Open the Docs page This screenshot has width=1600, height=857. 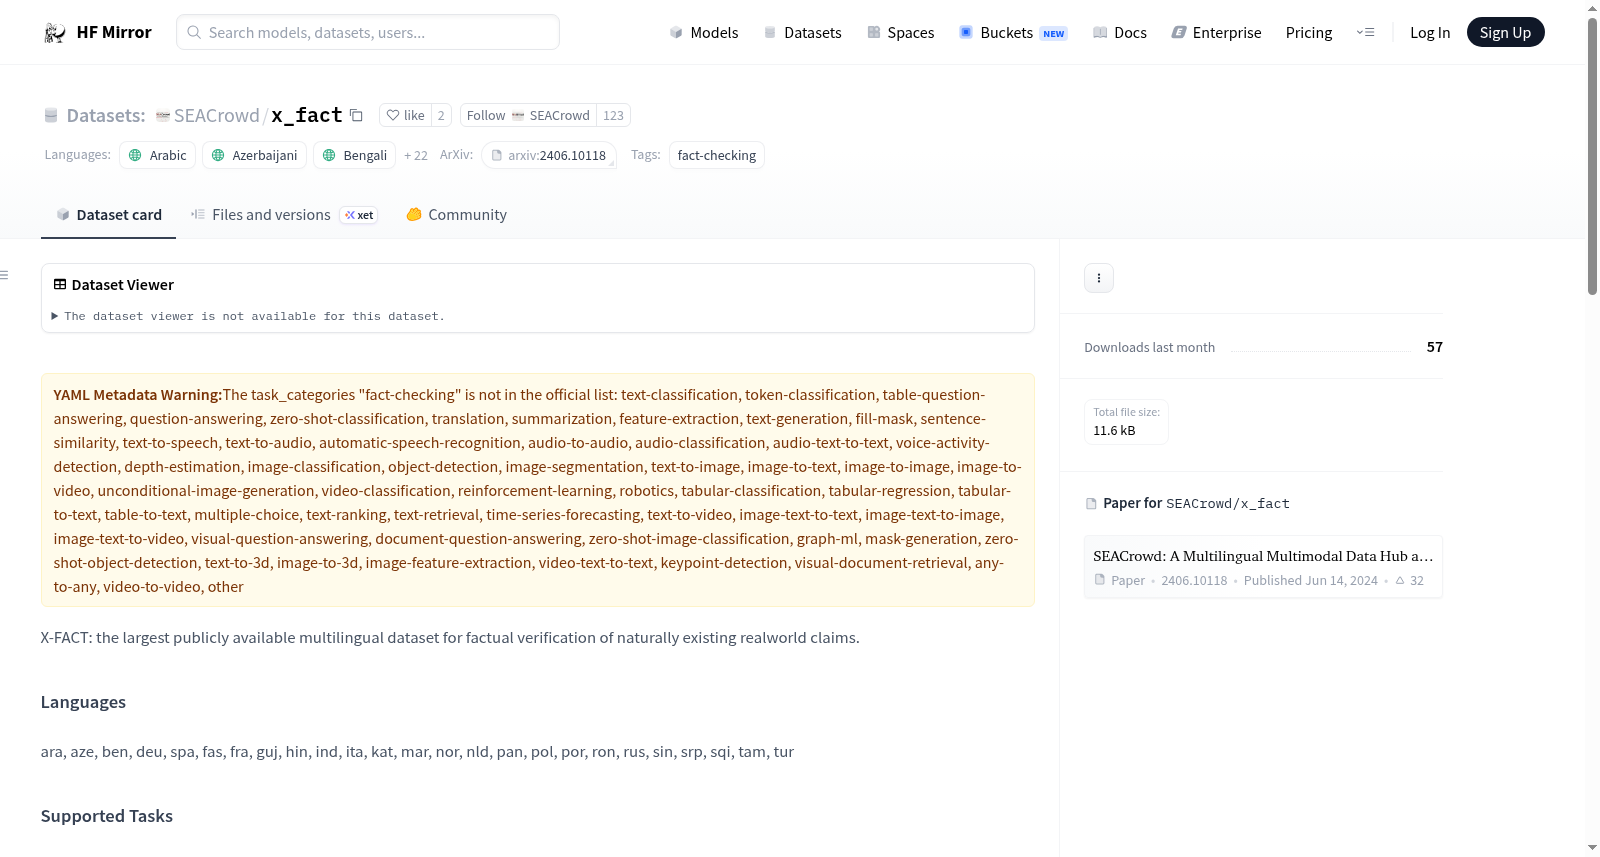(x=1120, y=33)
